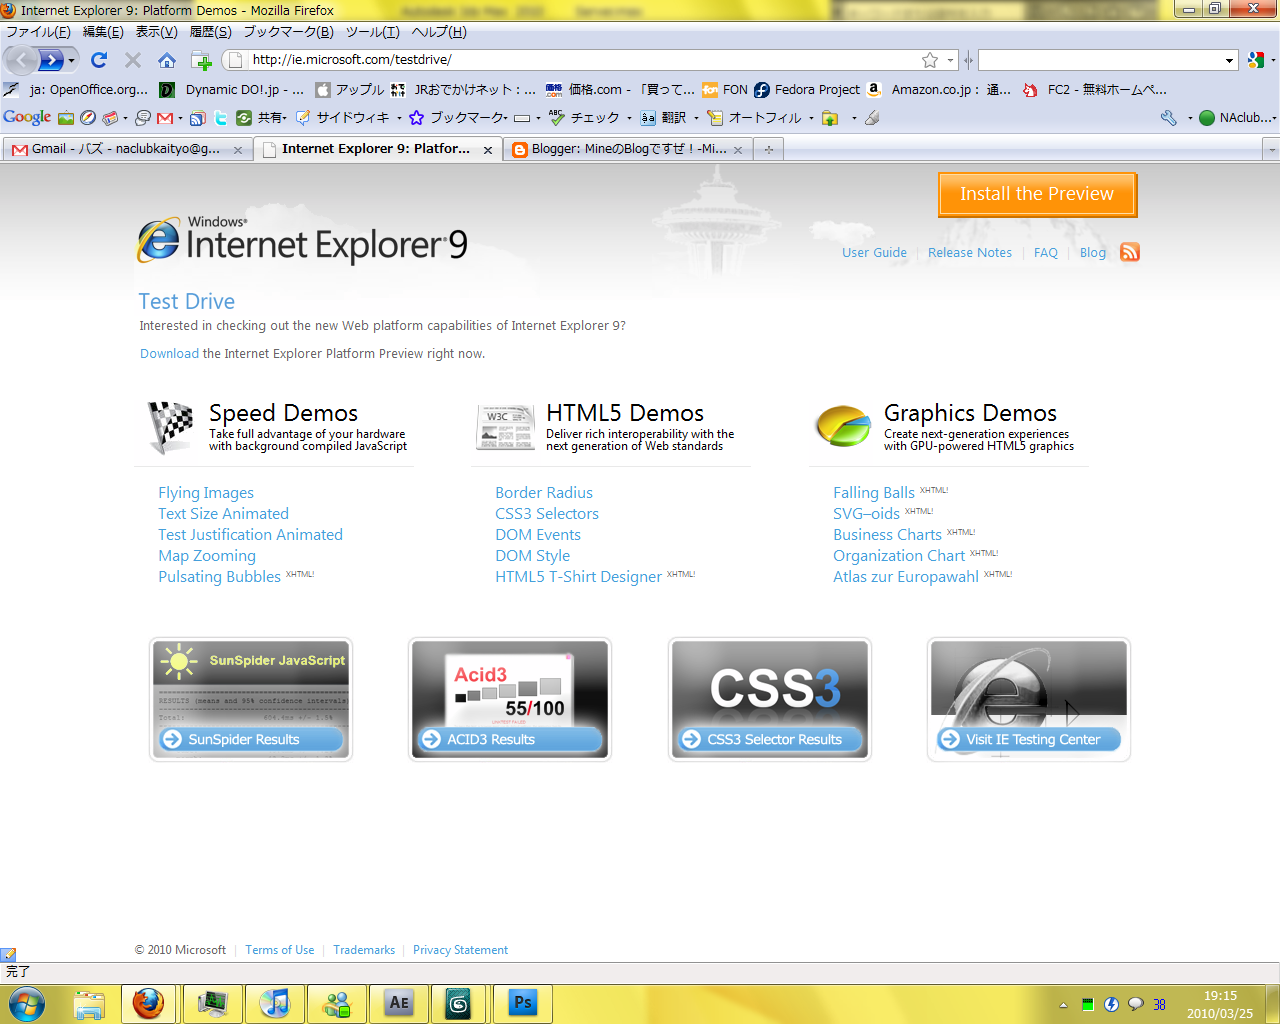Open Photoshop from the taskbar
1280x1024 pixels.
(523, 1003)
